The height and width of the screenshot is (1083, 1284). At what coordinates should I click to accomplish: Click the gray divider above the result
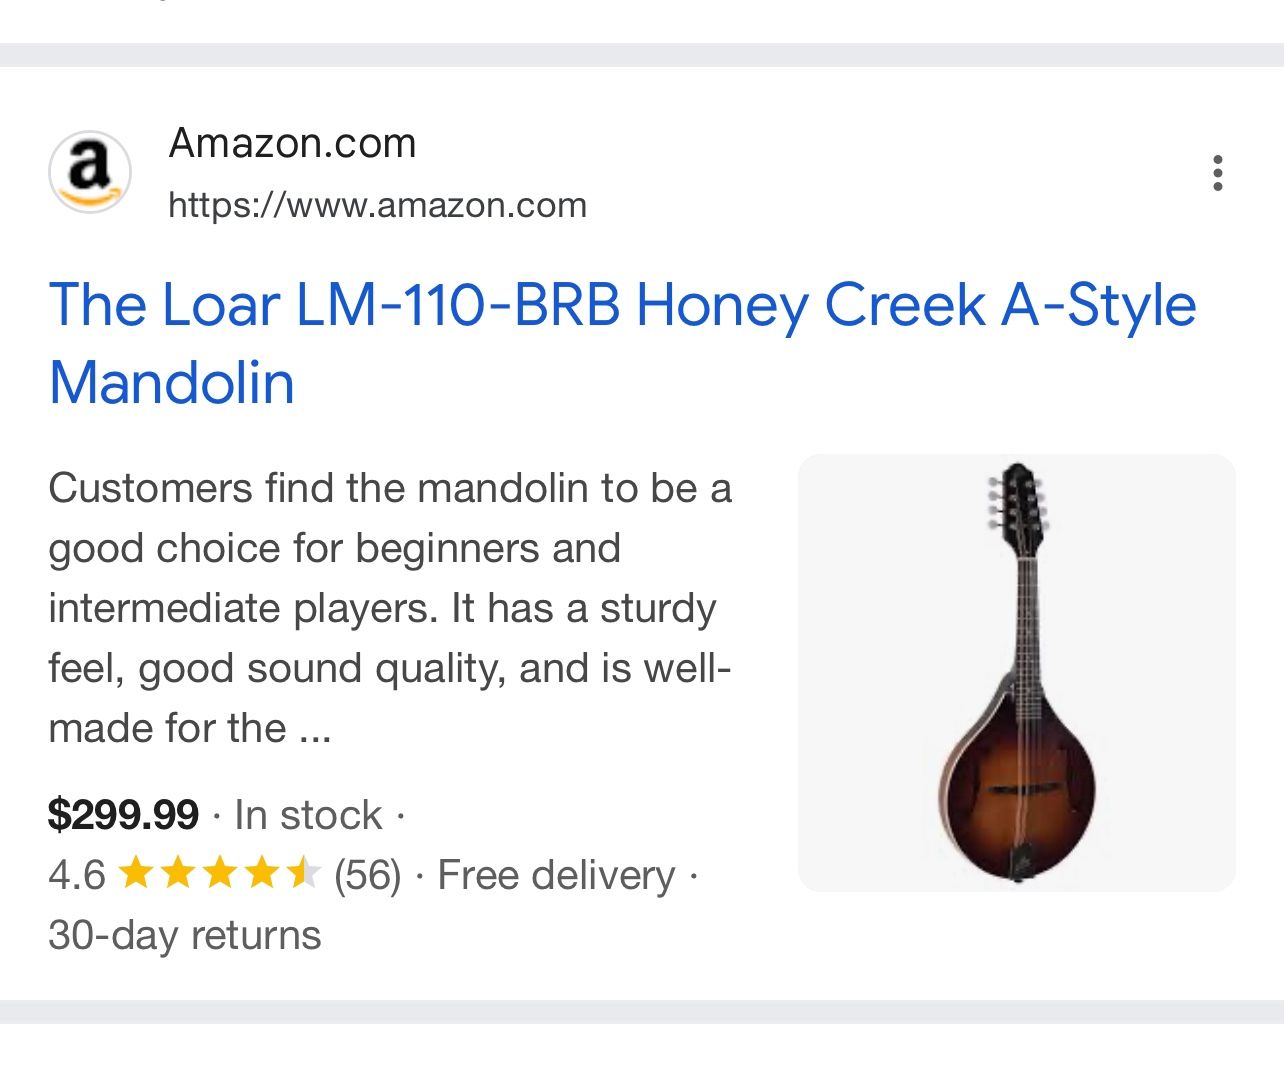click(642, 55)
